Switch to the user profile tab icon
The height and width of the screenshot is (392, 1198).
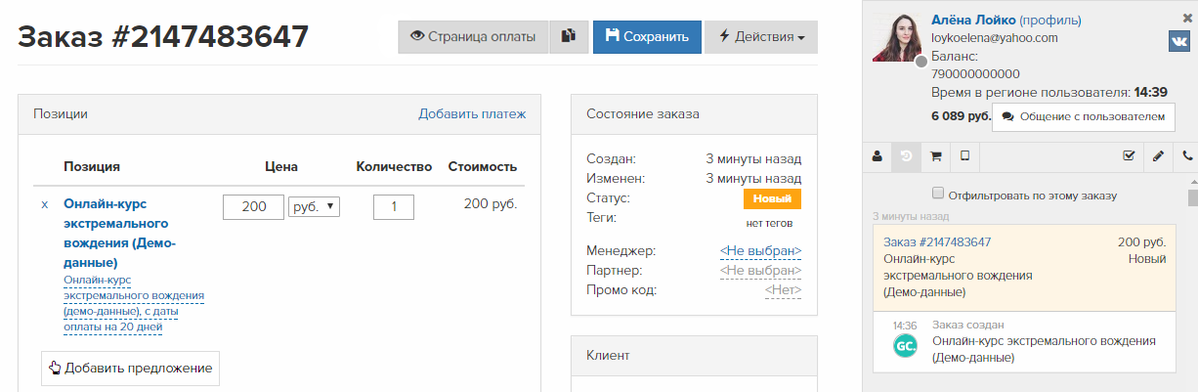pos(876,156)
